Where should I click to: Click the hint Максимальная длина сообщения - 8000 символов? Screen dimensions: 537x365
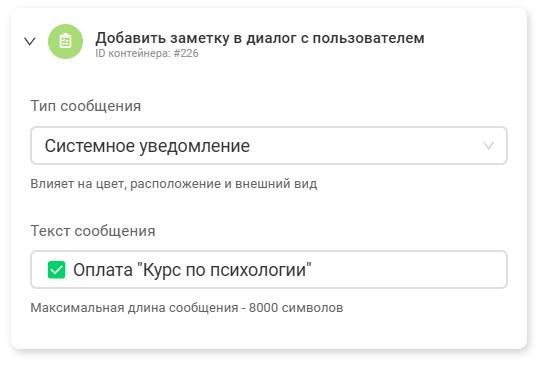187,308
